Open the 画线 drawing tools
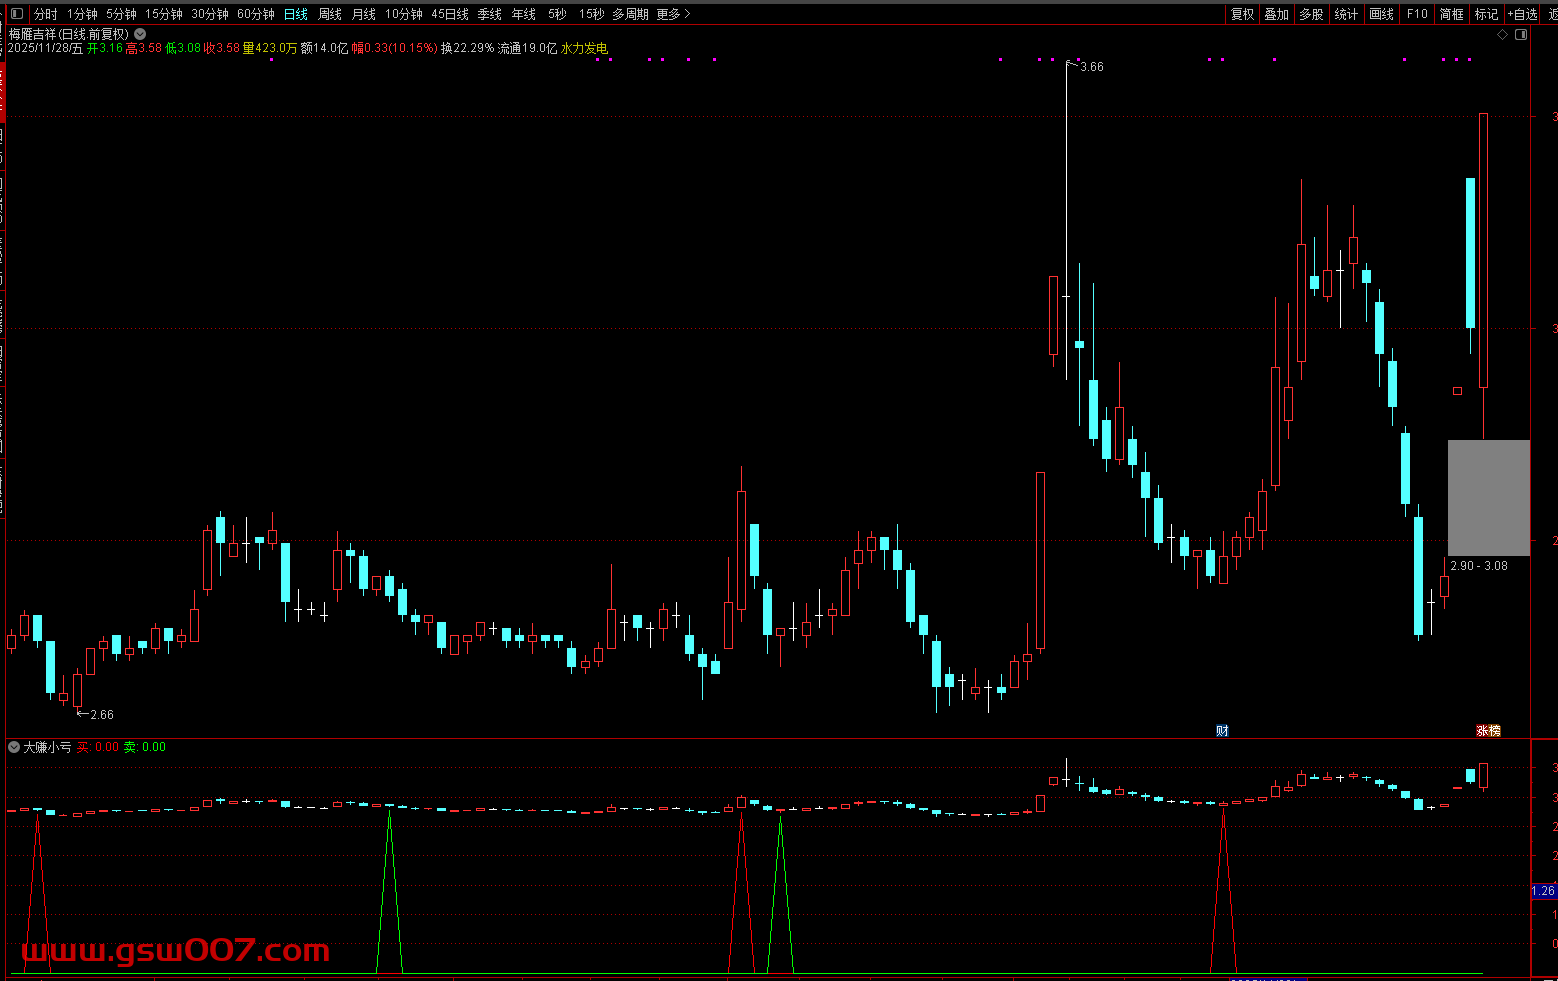Screen dimensions: 1558x981 coord(1381,14)
